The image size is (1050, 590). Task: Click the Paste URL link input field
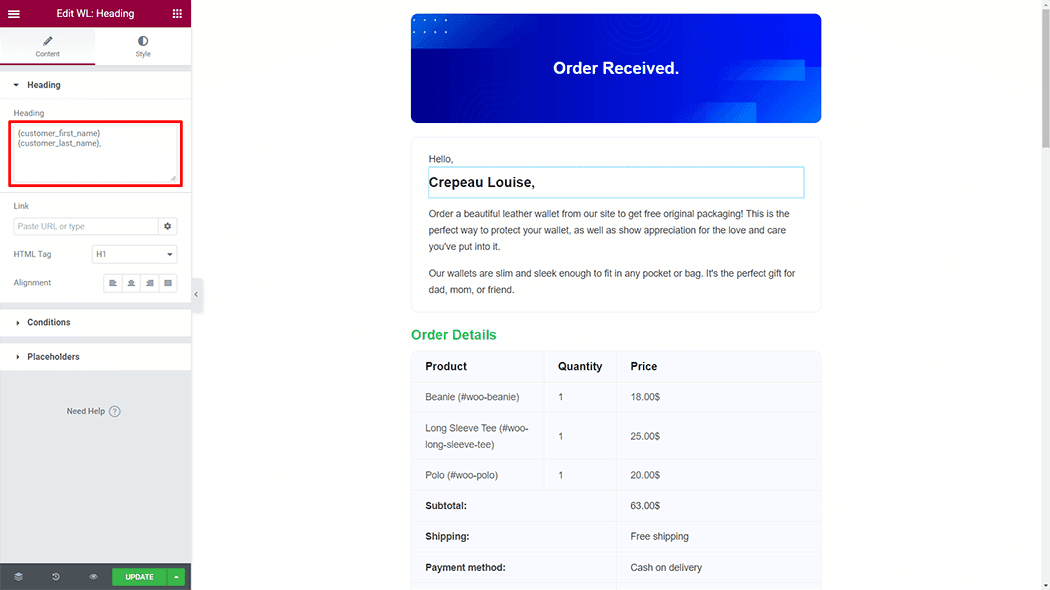tap(85, 227)
